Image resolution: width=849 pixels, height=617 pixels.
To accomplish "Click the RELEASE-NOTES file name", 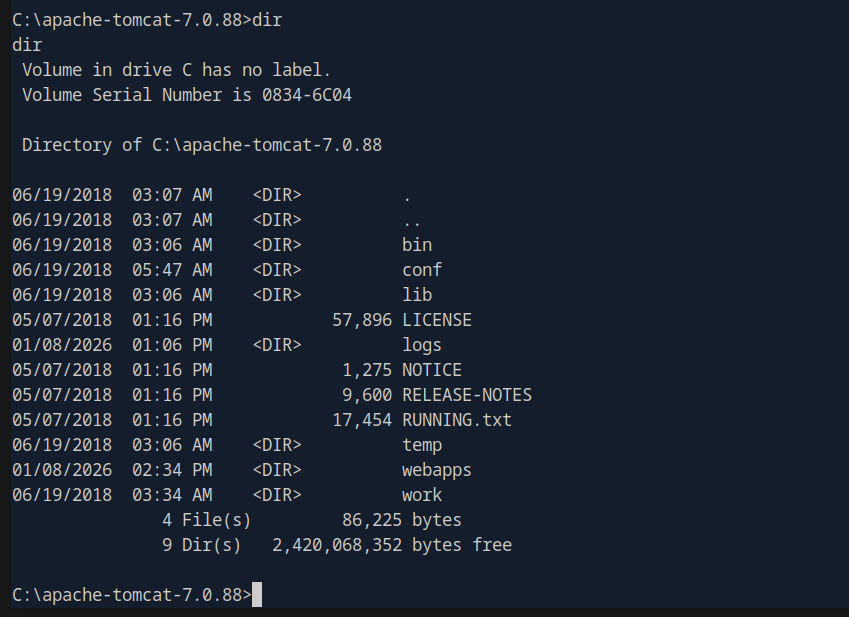I will (467, 395).
